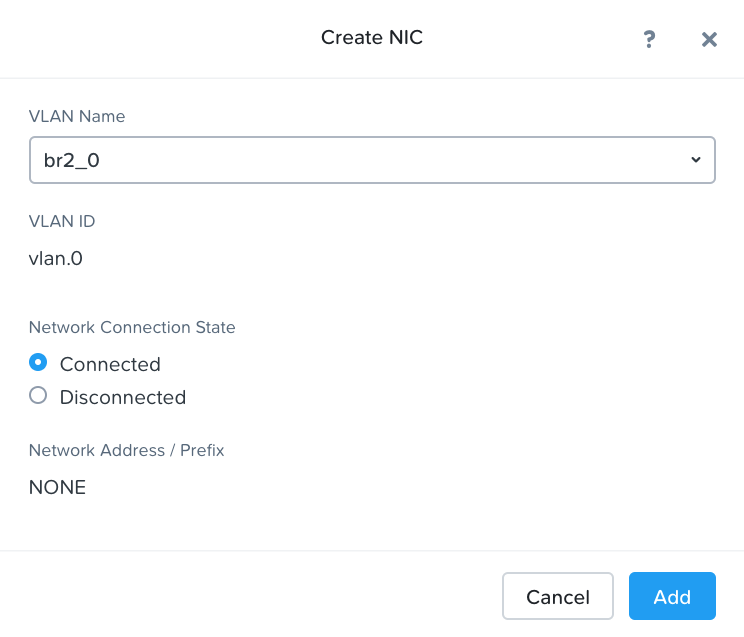
Task: Click the blue Add button
Action: pos(672,596)
